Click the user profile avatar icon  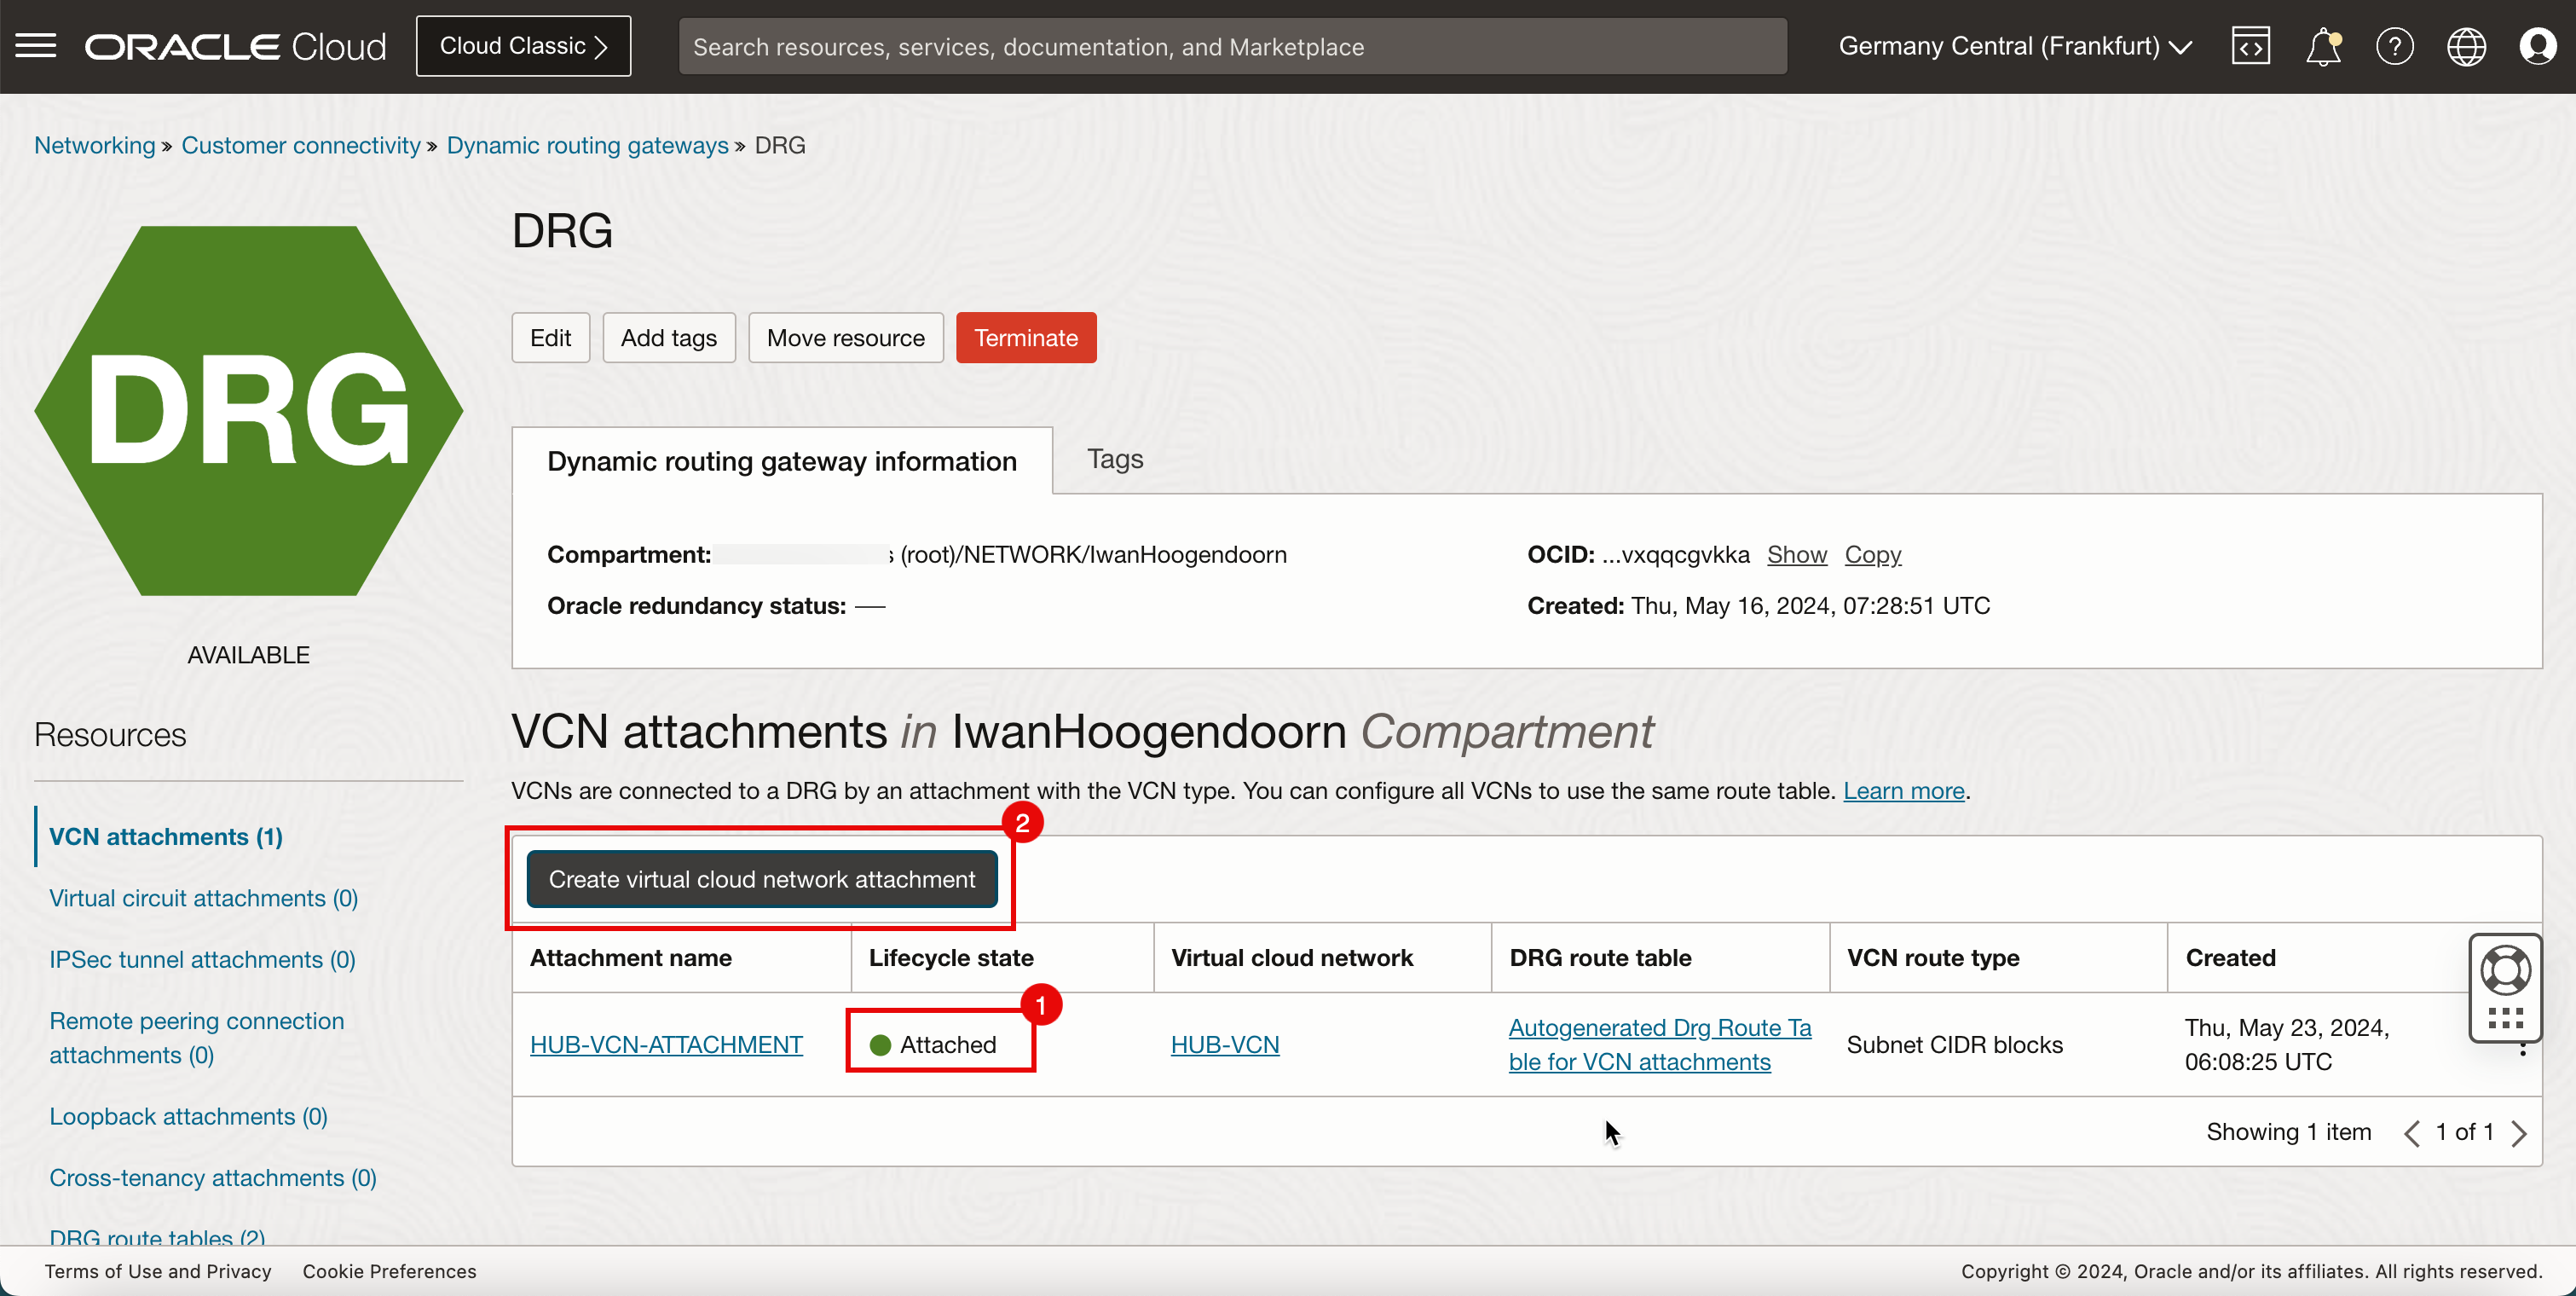2538,46
